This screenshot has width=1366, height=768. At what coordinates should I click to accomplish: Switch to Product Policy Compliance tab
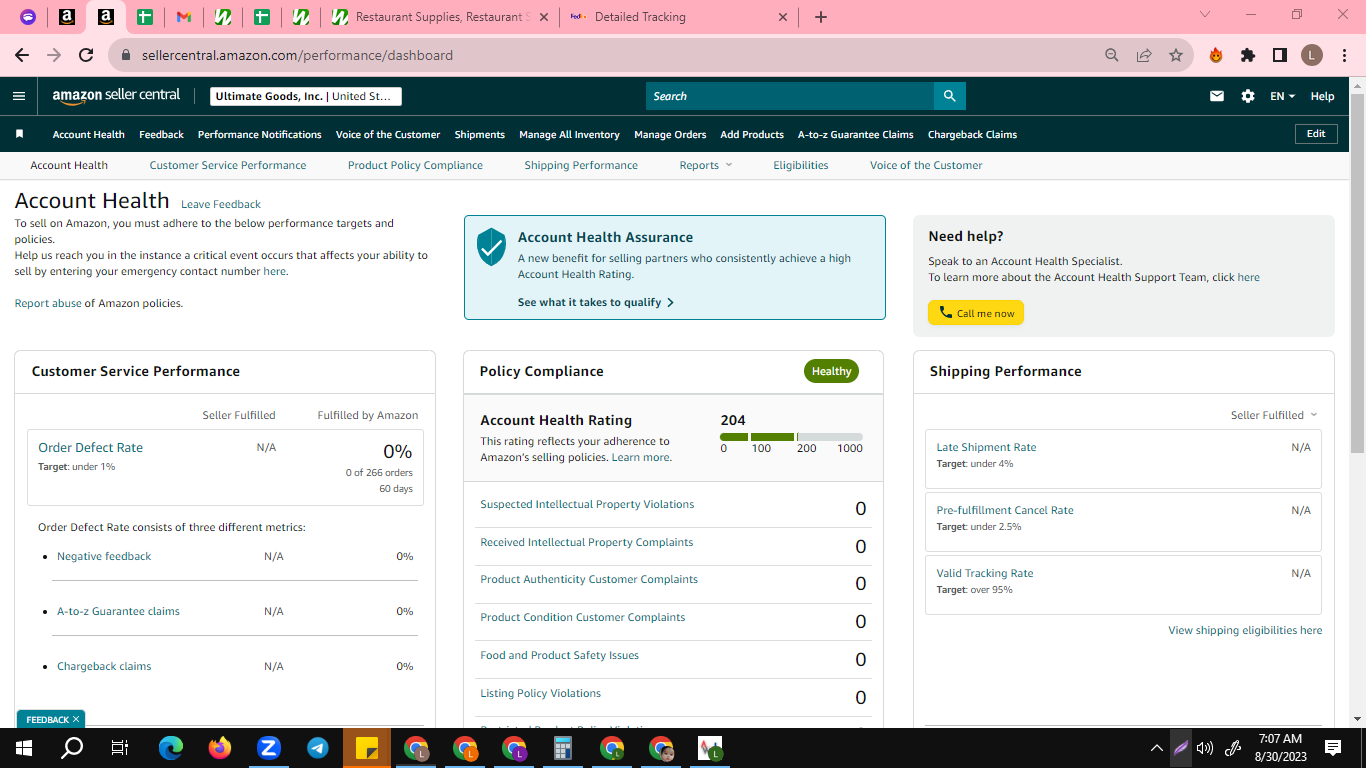tap(415, 165)
